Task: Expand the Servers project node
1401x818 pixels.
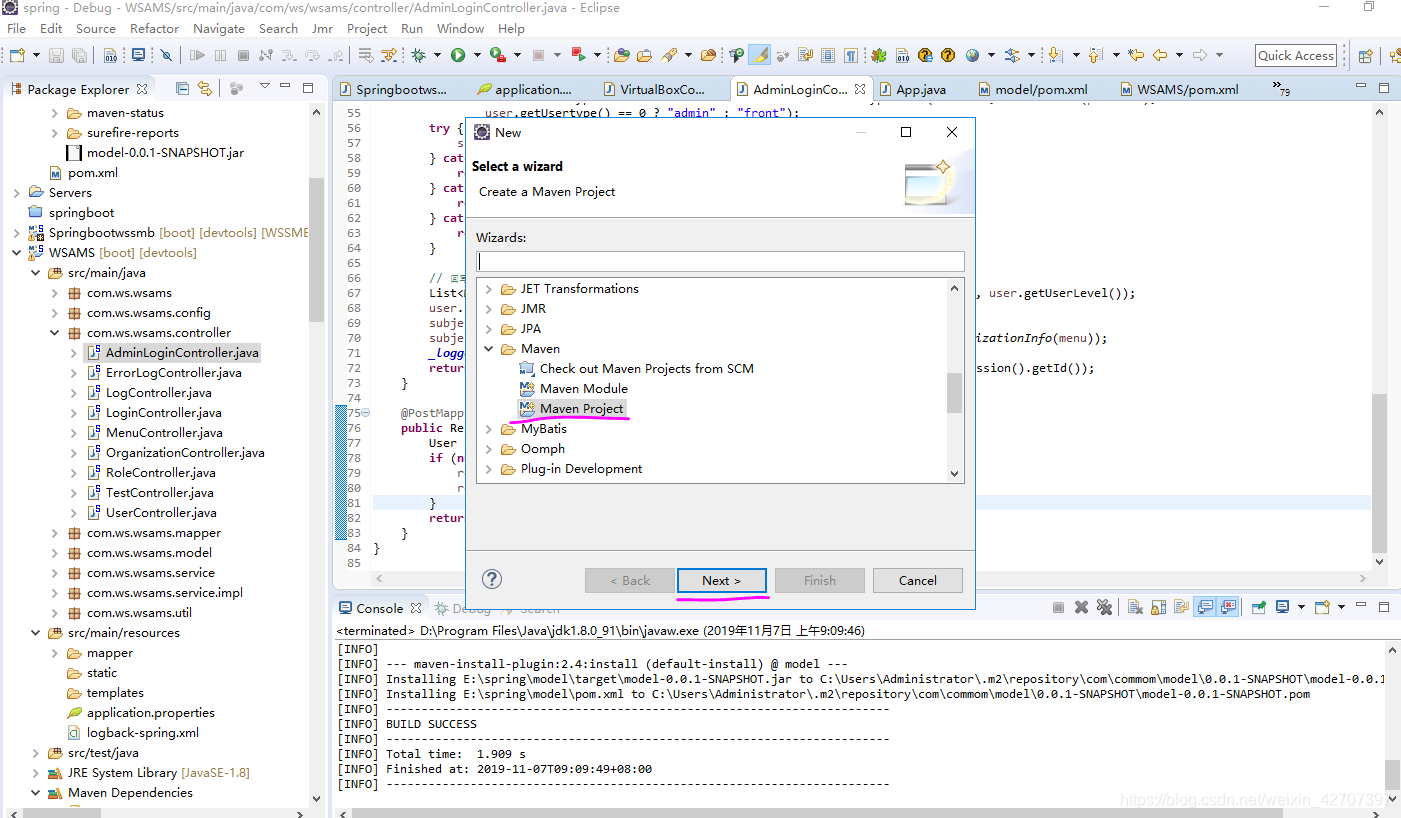Action: click(x=17, y=193)
